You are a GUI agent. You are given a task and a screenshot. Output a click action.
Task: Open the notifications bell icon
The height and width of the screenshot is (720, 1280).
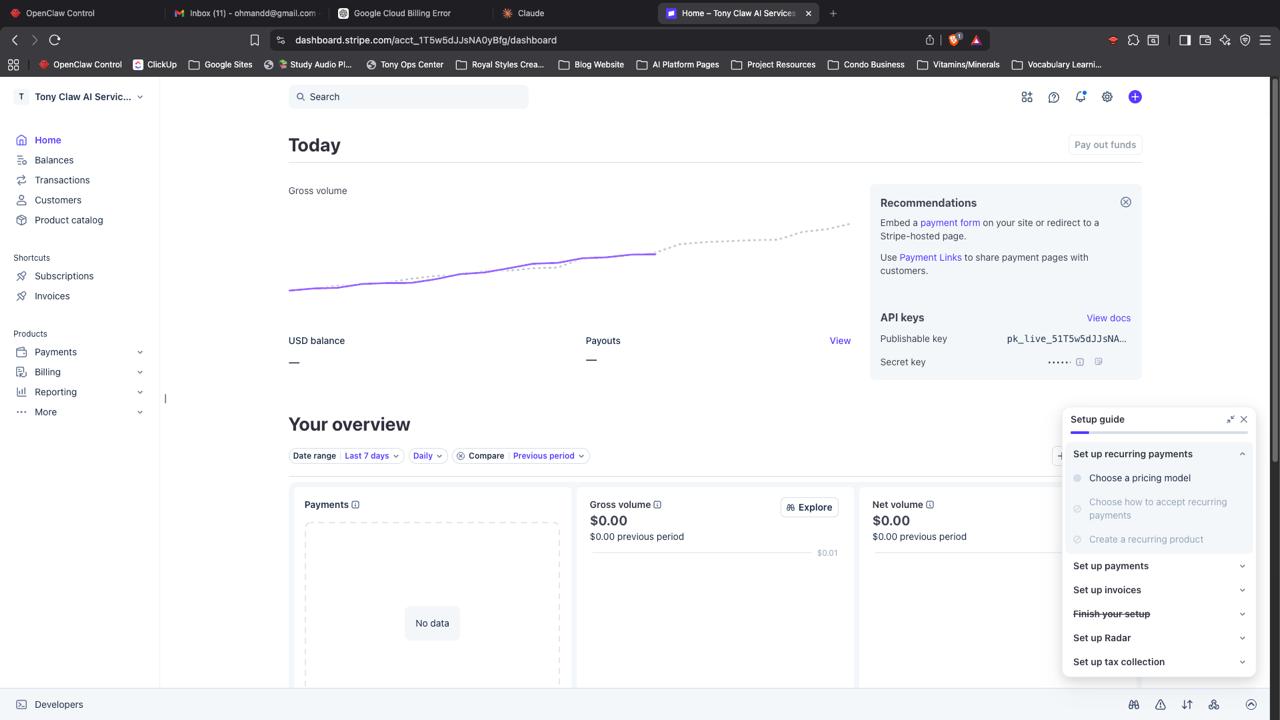tap(1080, 97)
